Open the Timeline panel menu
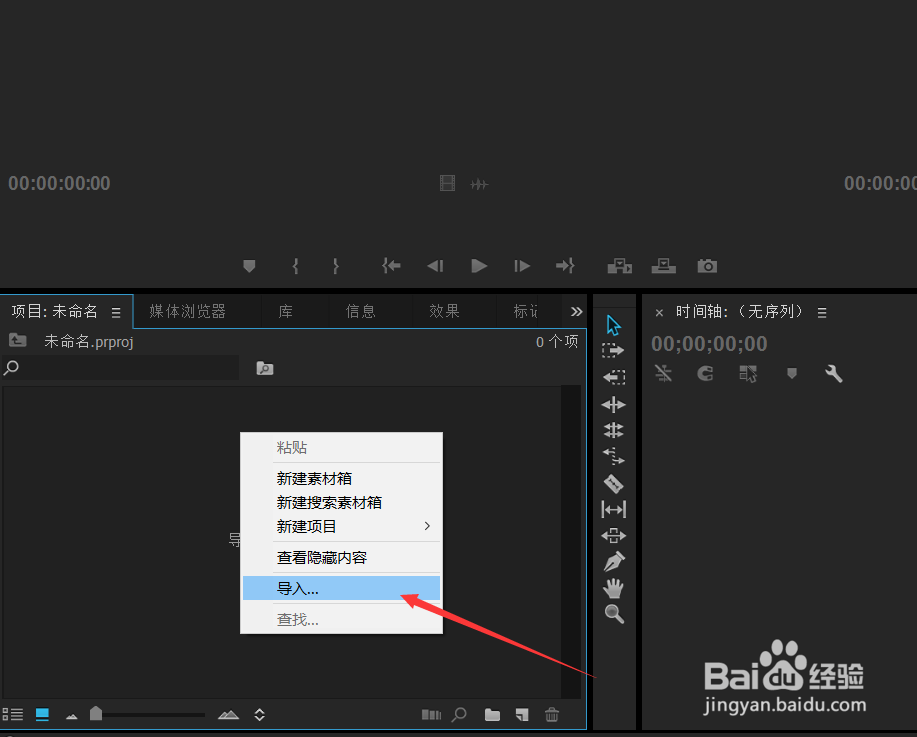 point(822,312)
